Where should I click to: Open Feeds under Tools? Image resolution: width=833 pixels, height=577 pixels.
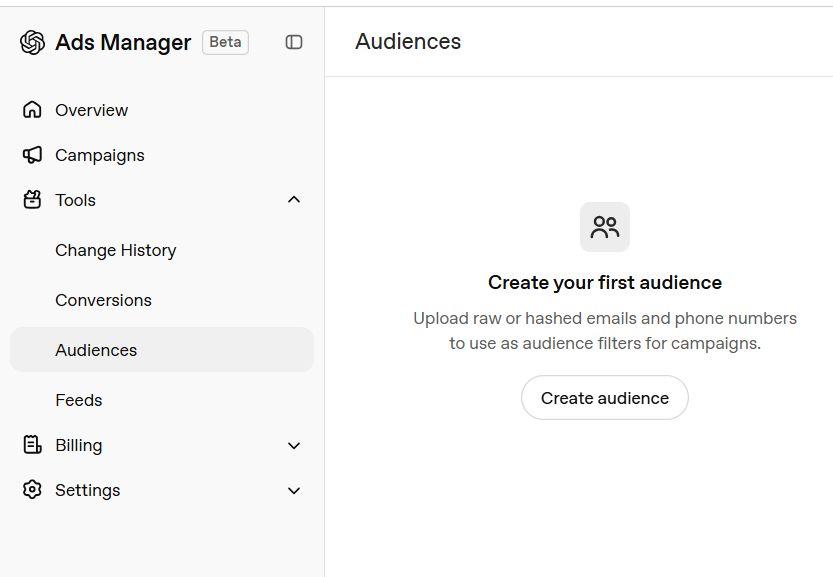pyautogui.click(x=162, y=400)
